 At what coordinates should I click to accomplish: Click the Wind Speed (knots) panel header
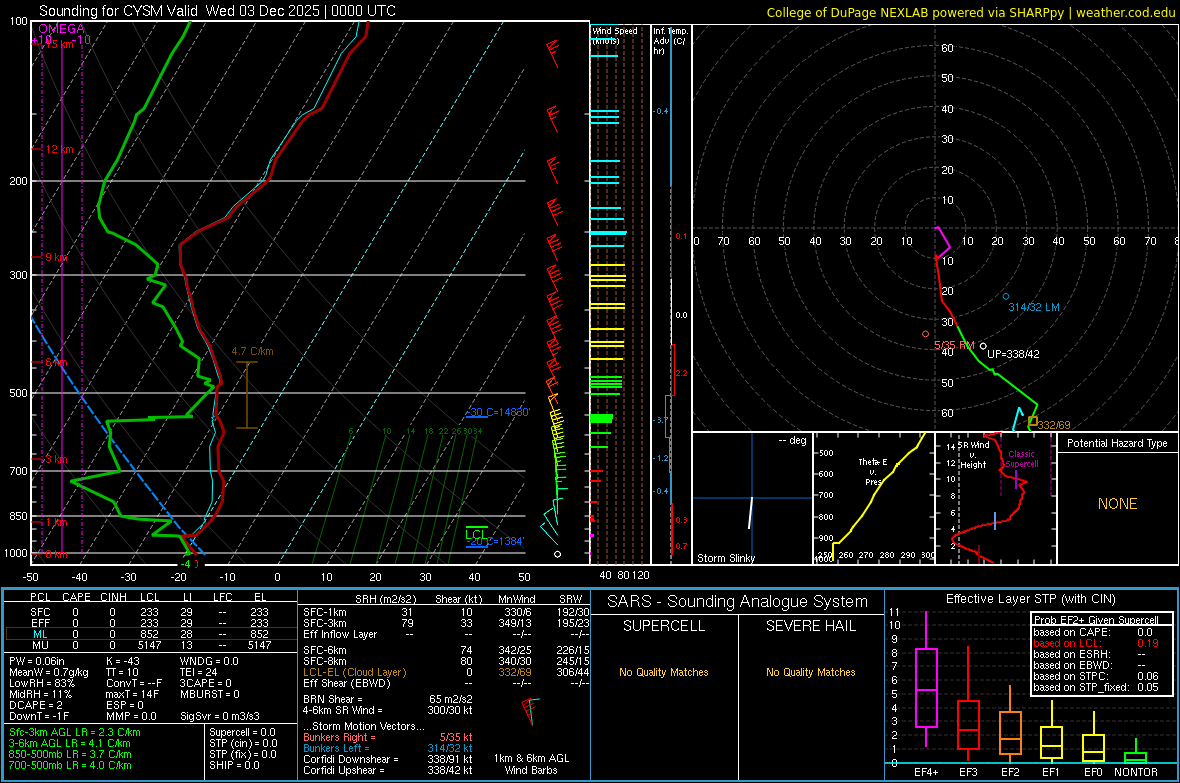click(x=615, y=35)
